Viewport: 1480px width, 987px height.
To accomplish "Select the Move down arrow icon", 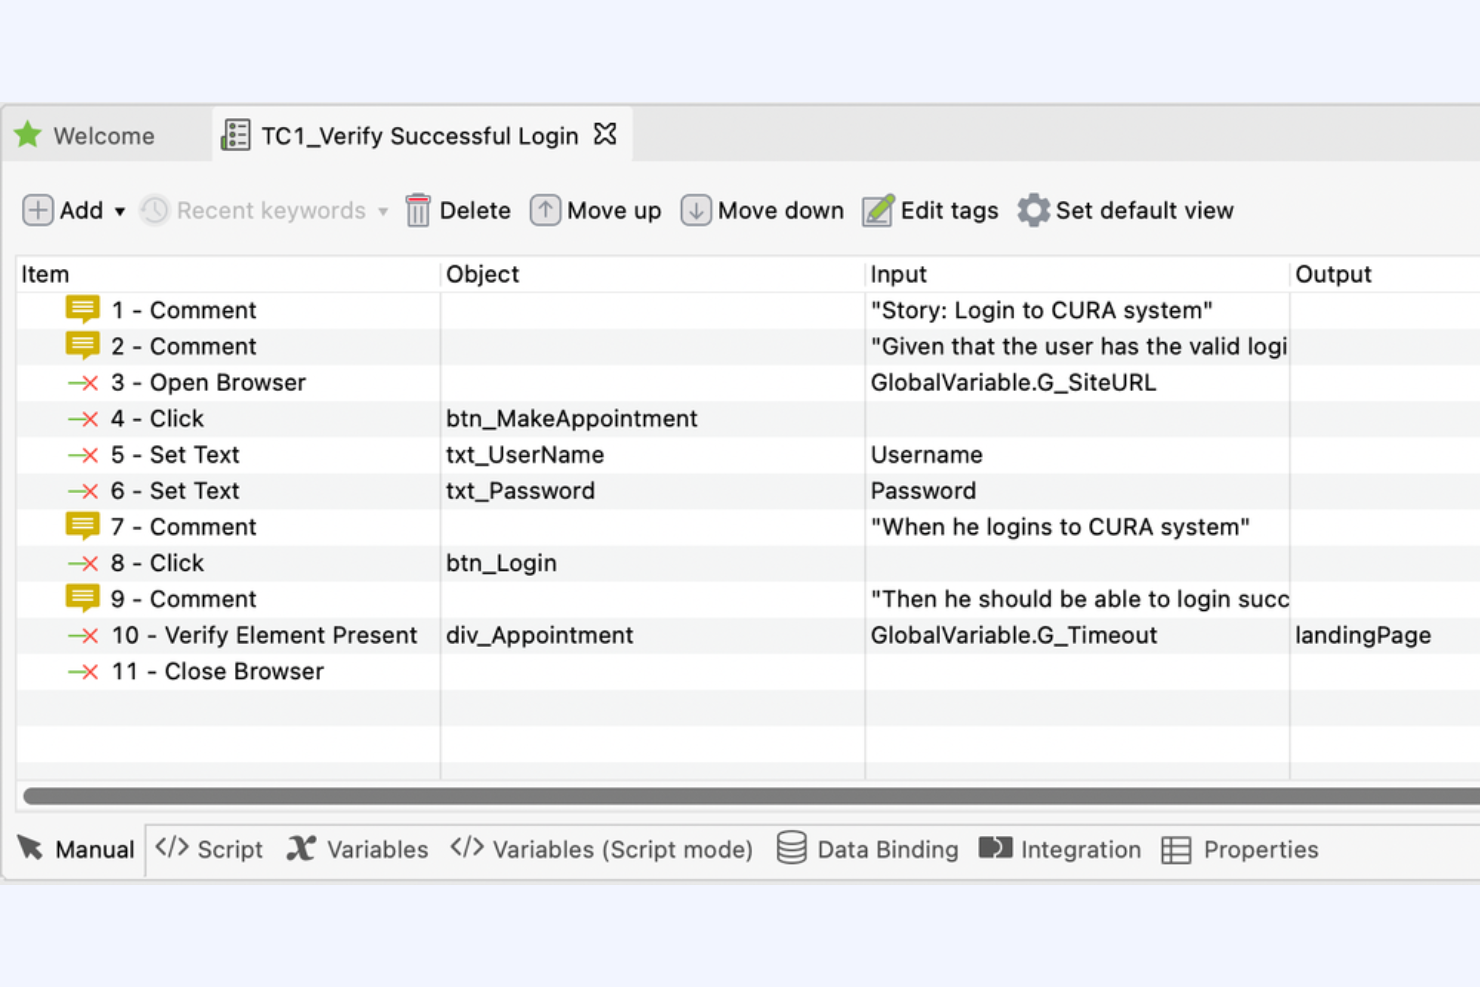I will point(696,210).
